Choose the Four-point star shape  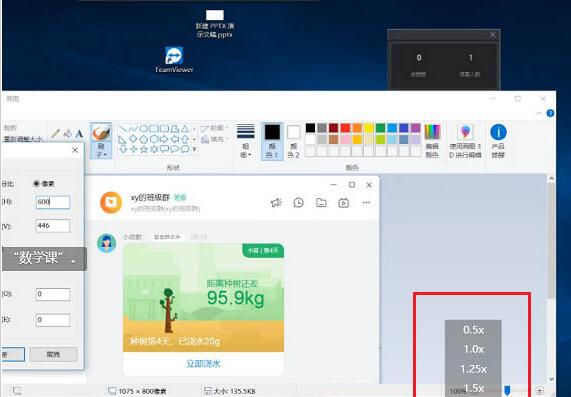133,149
